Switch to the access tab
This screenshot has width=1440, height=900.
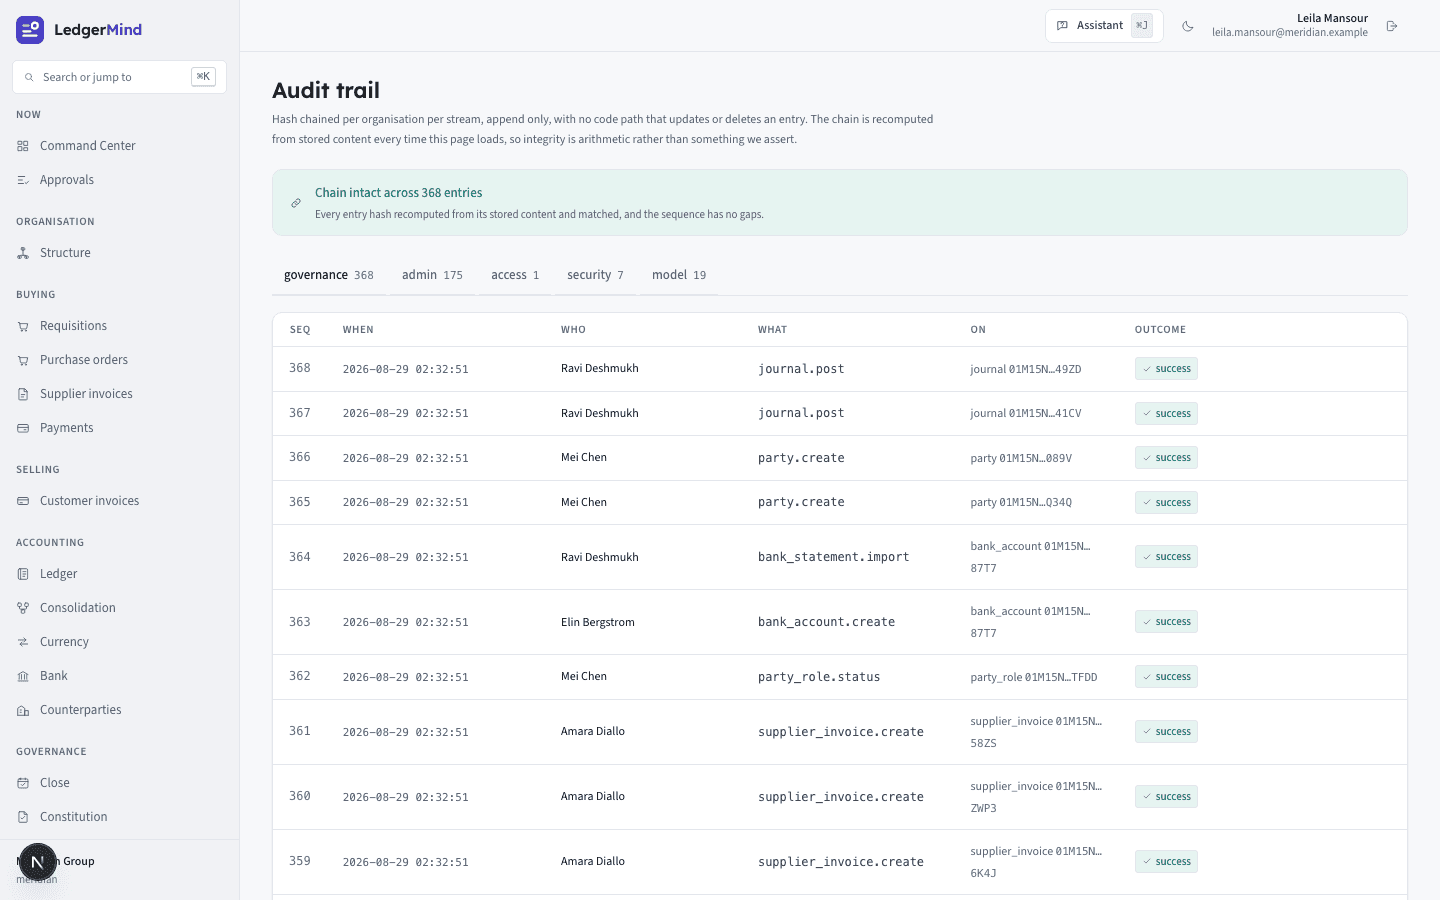(x=515, y=275)
